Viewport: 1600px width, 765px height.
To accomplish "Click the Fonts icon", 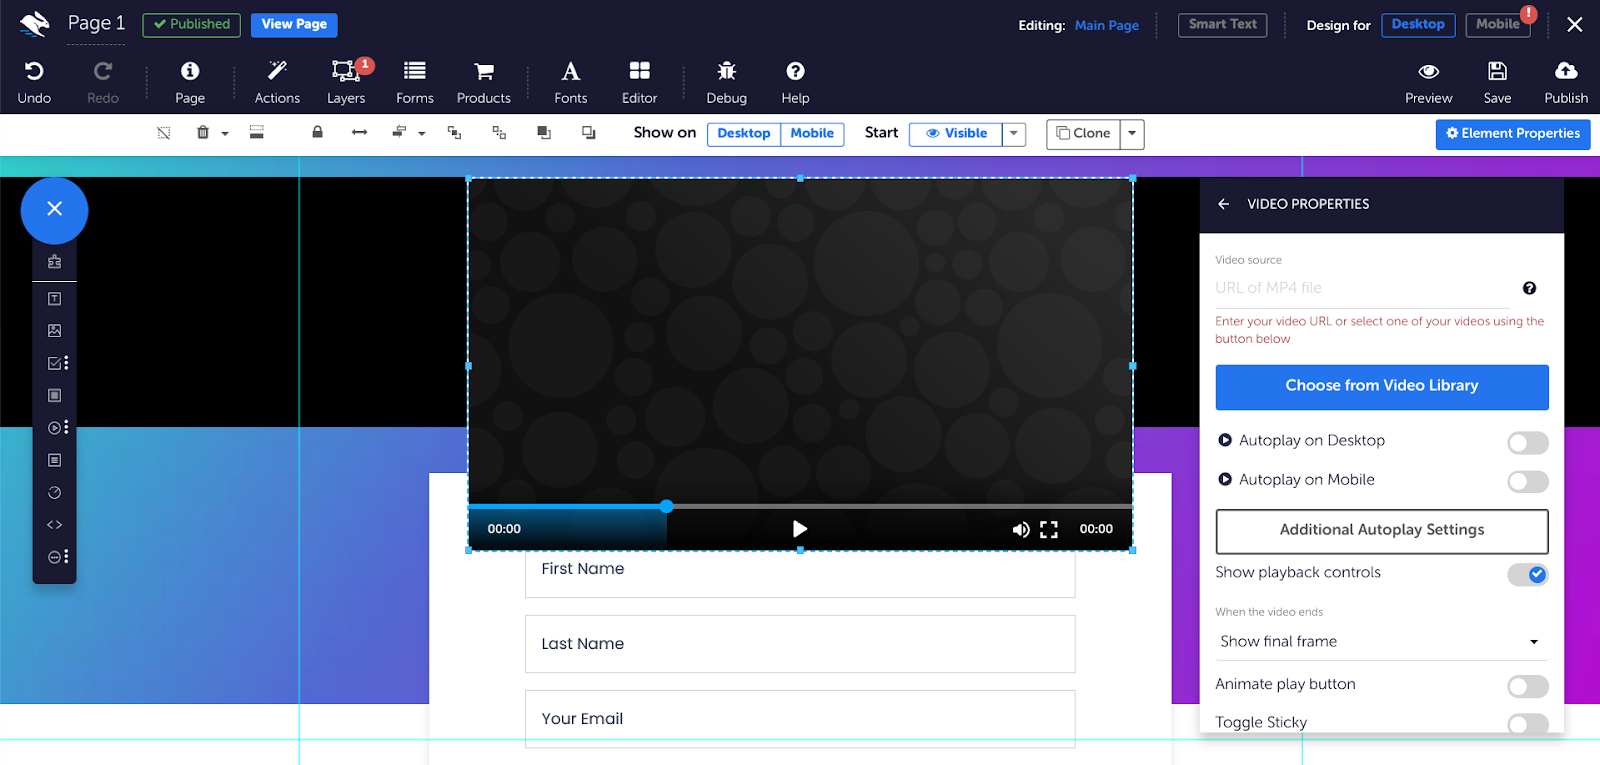I will [x=570, y=72].
